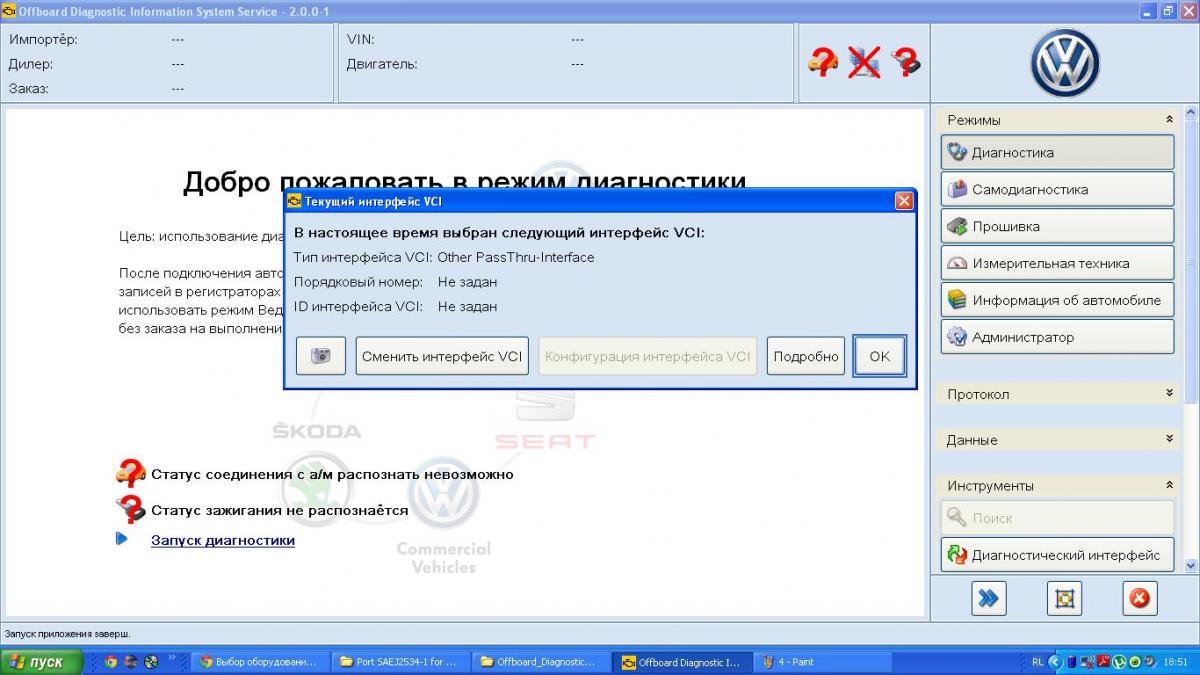Viewport: 1200px width, 675px height.
Task: Click the Volkswagen logo in top-right
Action: click(x=1065, y=63)
